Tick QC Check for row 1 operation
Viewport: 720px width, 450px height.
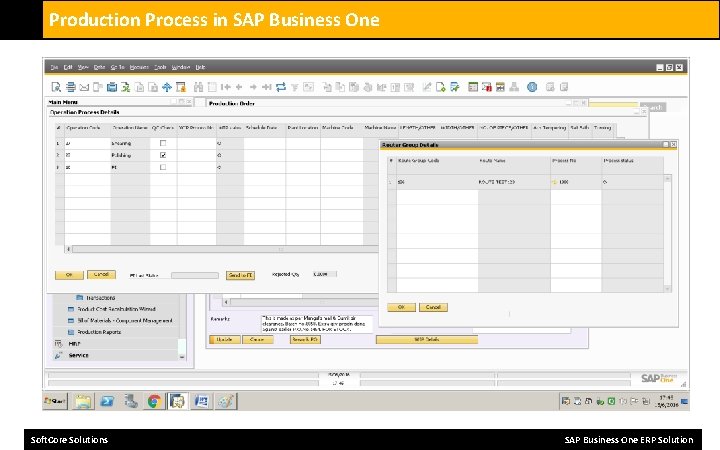click(163, 143)
